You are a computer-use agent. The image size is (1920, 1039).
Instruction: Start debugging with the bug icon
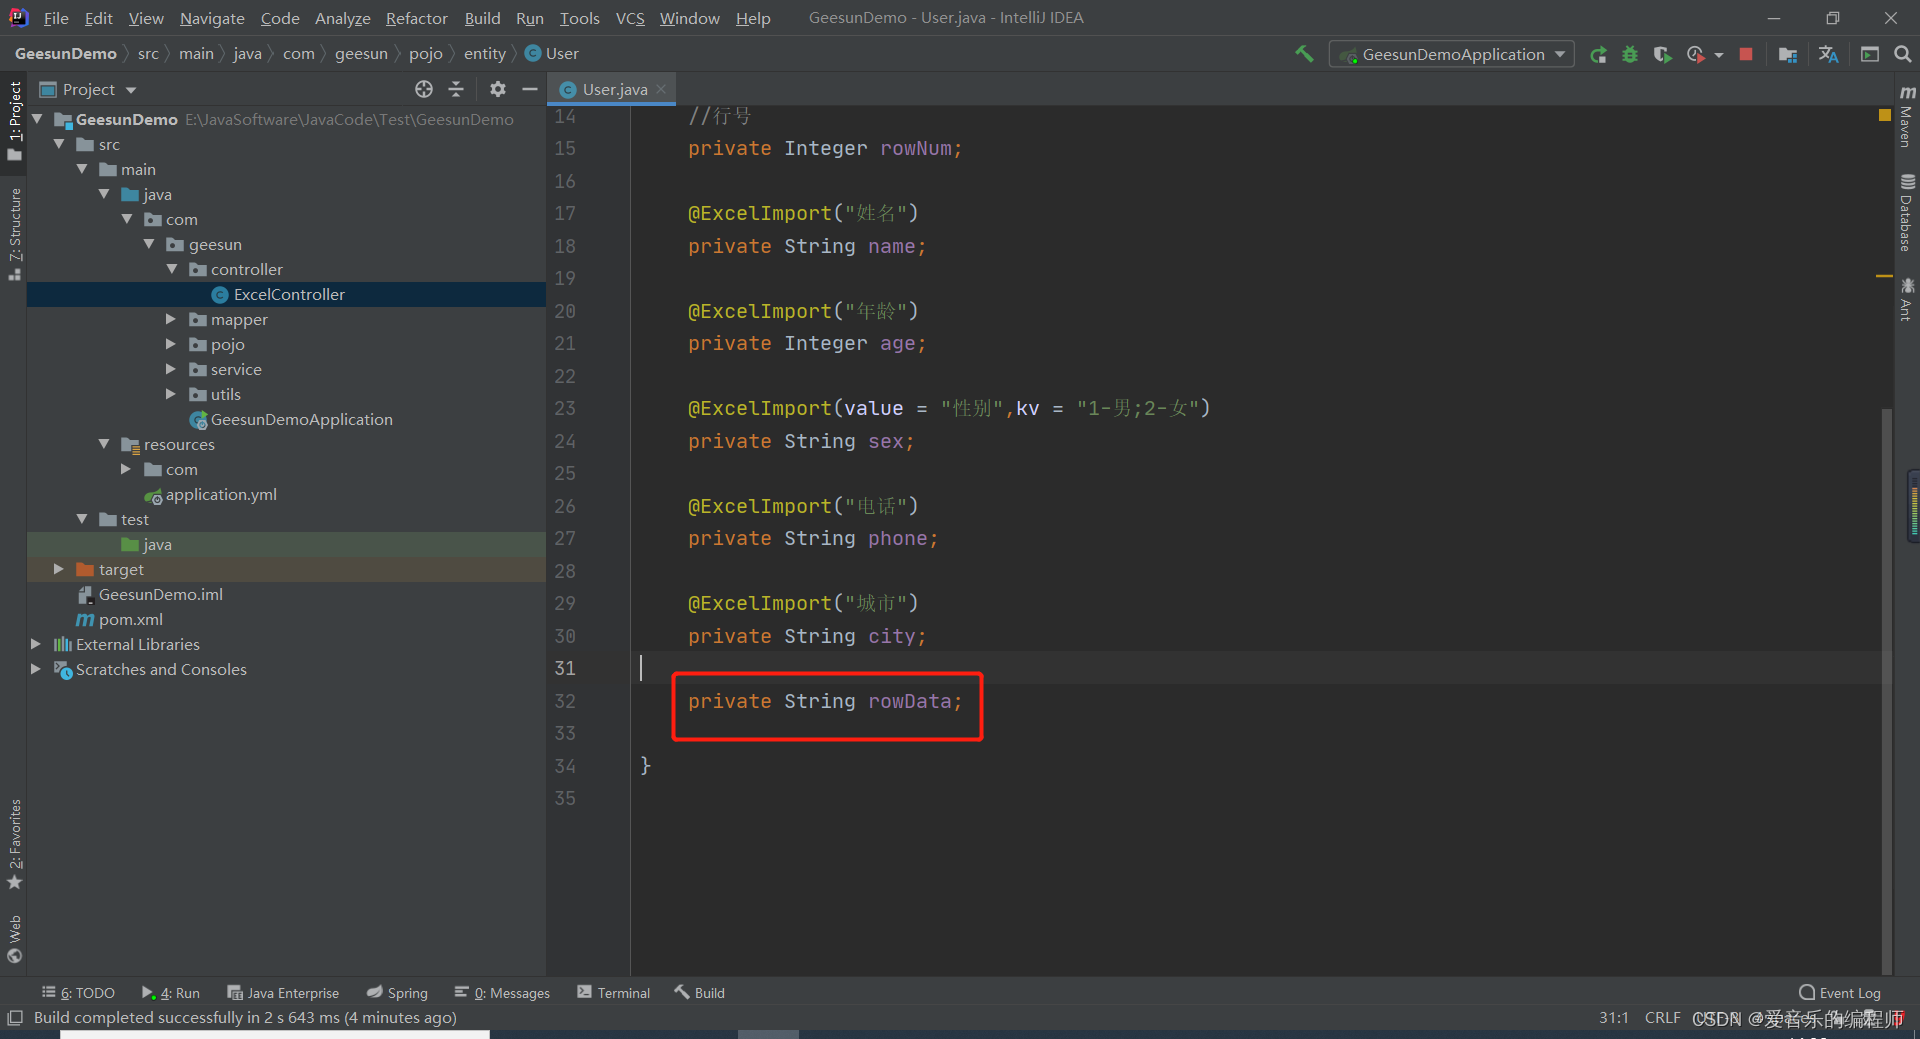tap(1630, 54)
